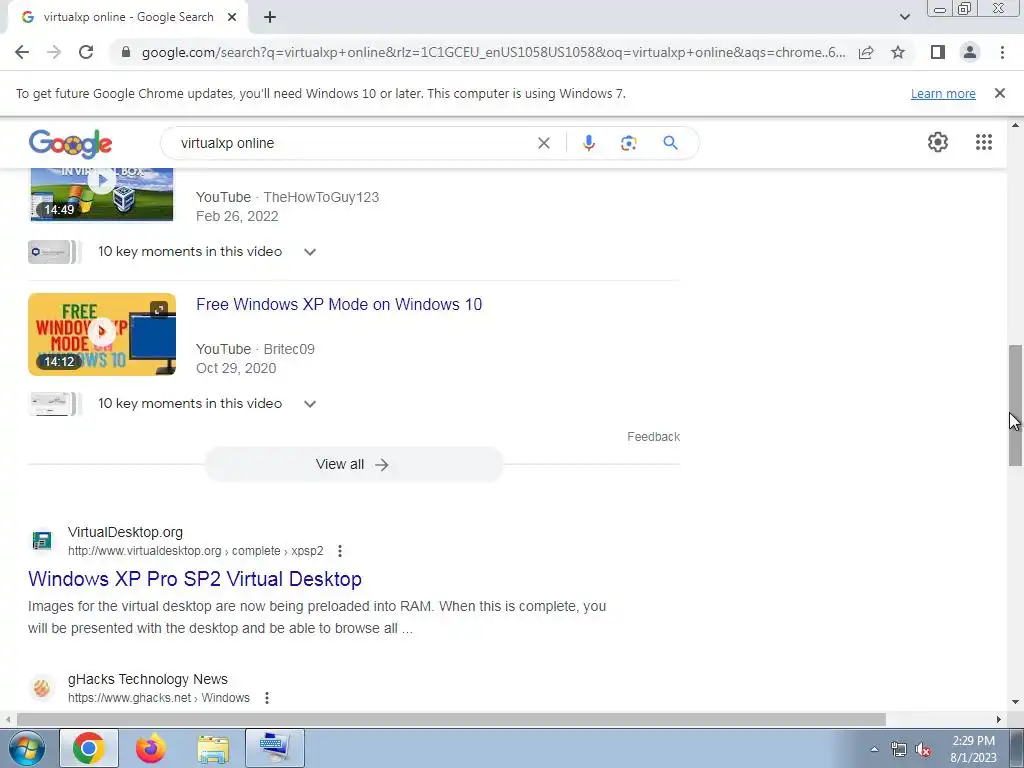
Task: Open Windows Explorer from taskbar
Action: [213, 748]
